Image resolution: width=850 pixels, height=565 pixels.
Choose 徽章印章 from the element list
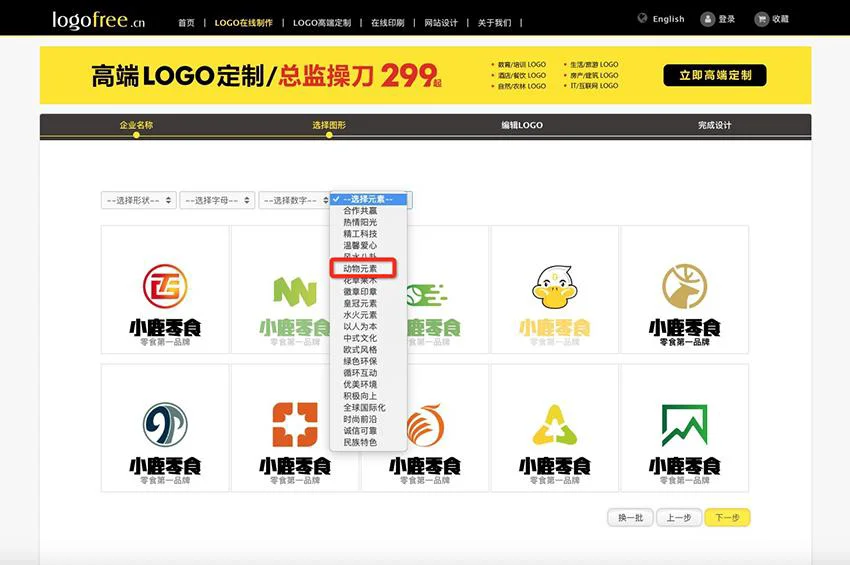(369, 292)
